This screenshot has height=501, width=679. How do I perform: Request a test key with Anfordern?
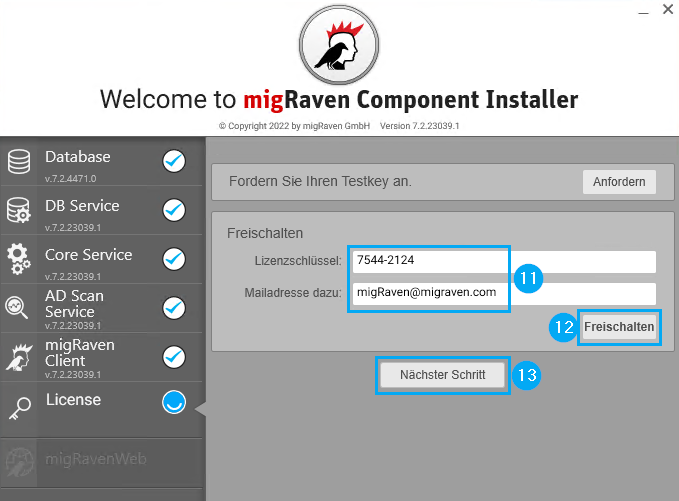pos(619,182)
